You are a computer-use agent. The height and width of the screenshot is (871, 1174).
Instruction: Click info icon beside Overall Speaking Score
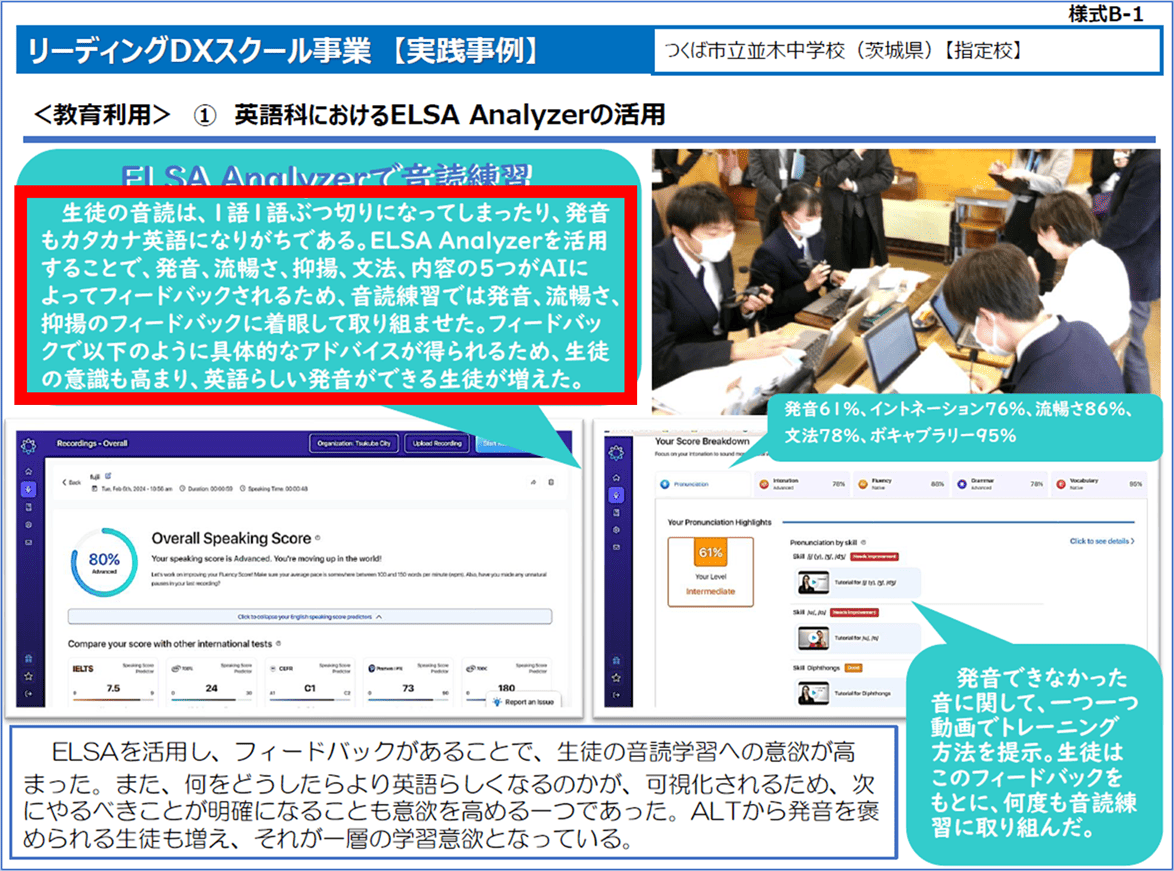(317, 538)
